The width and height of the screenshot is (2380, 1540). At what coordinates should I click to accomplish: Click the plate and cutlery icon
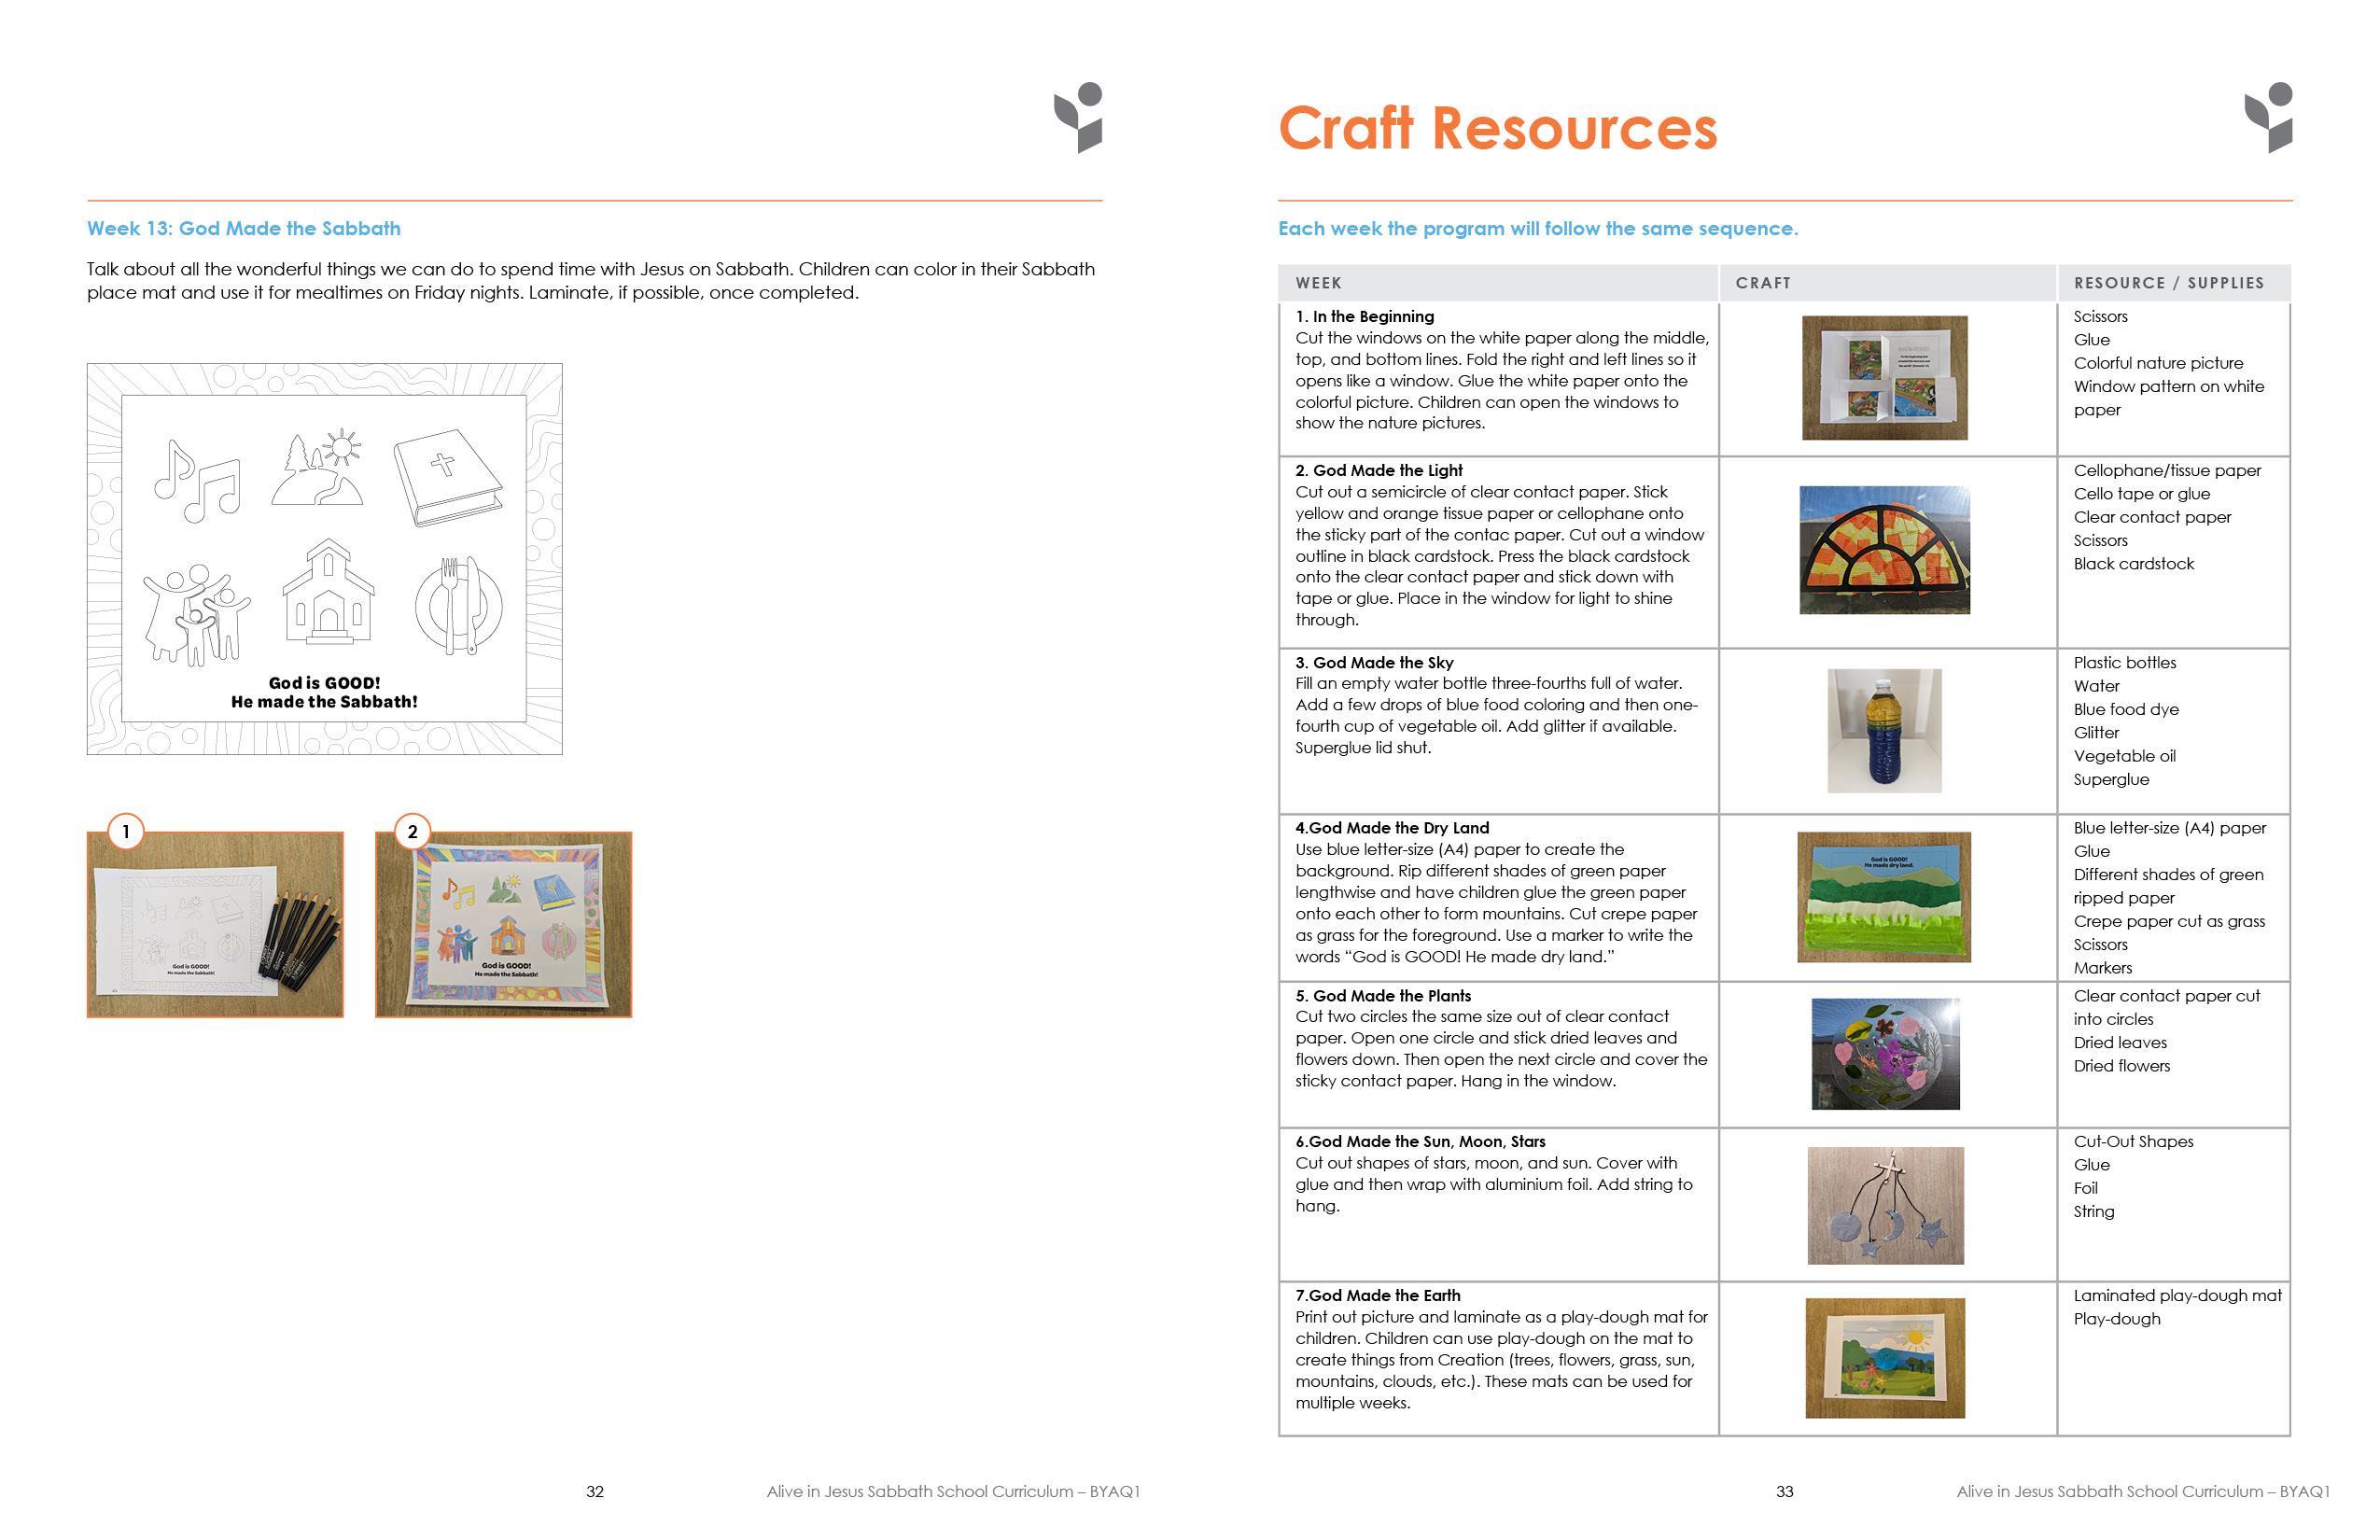(x=458, y=604)
